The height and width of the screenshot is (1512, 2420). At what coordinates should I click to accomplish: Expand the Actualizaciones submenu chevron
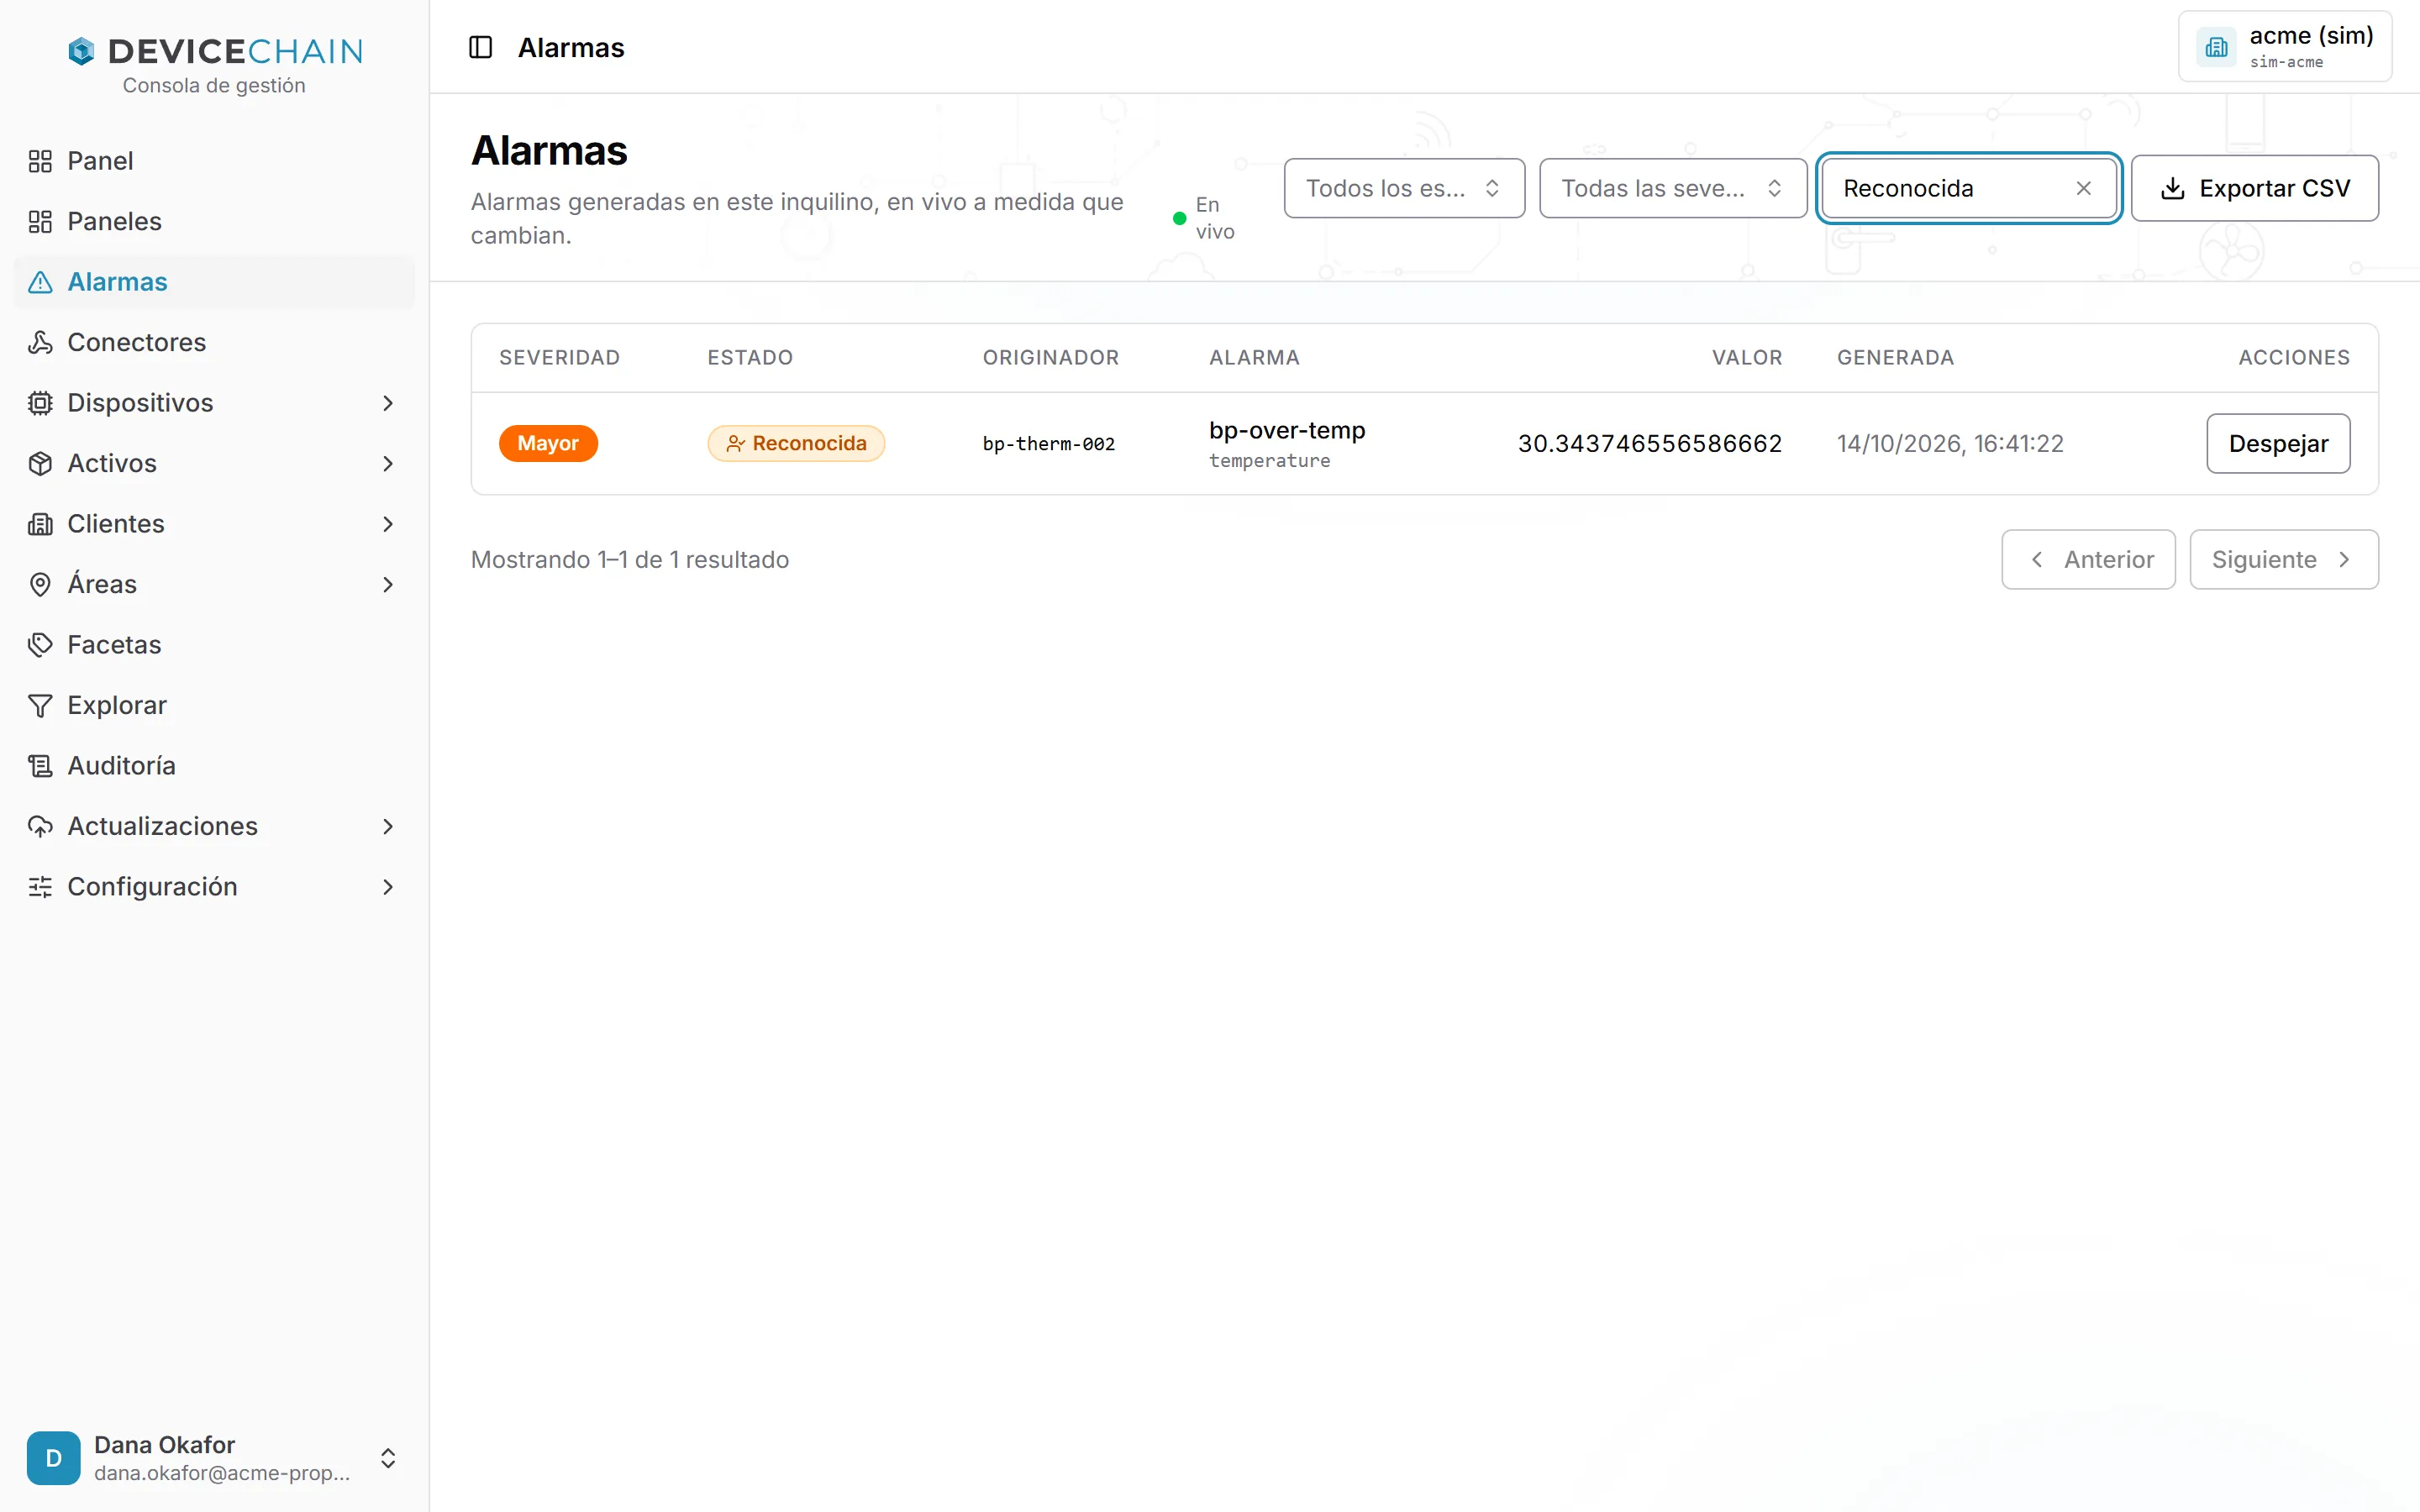pyautogui.click(x=388, y=826)
